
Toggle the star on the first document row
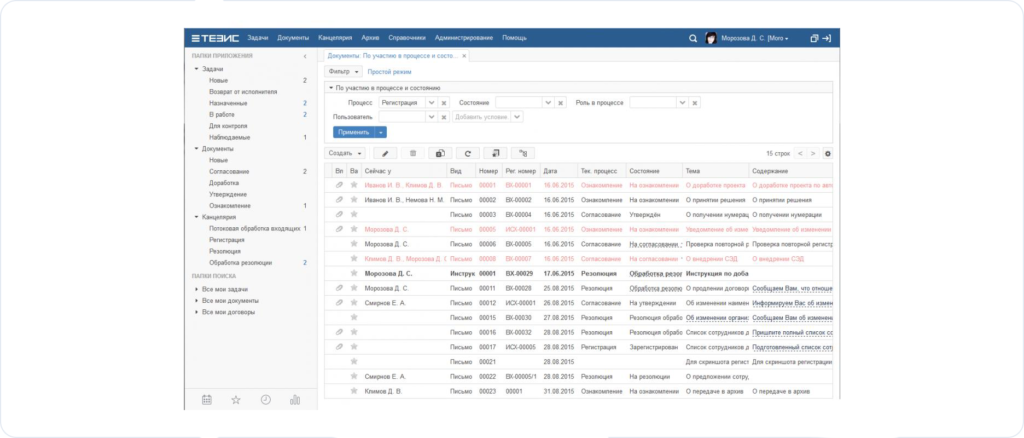coord(354,185)
